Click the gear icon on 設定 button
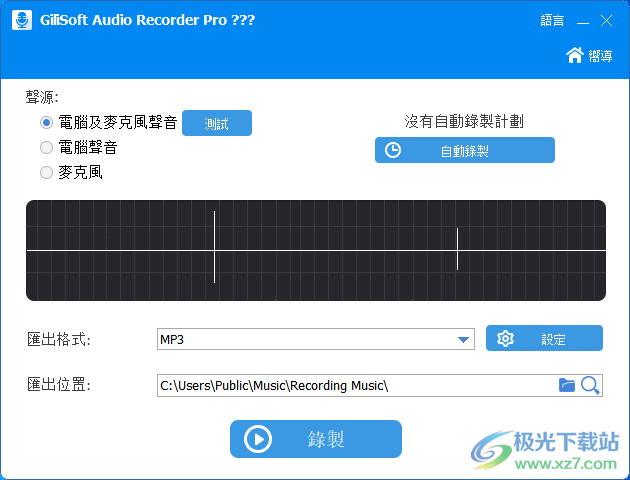Viewport: 630px width, 480px height. coord(505,339)
